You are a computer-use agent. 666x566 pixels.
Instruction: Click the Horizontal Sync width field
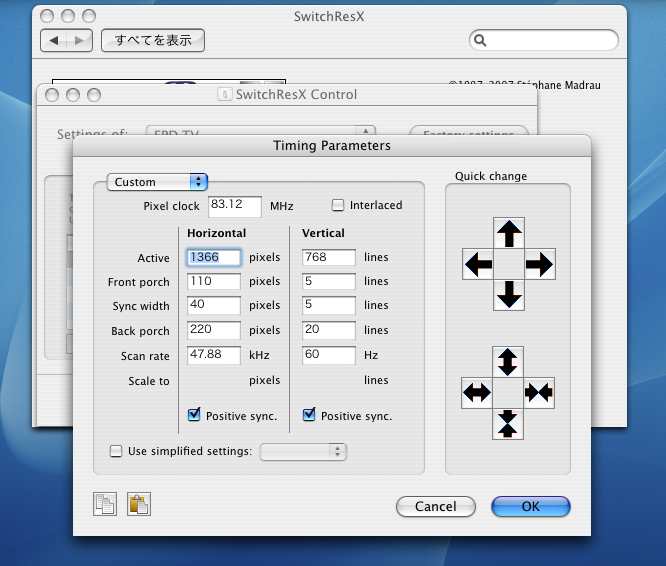(x=214, y=306)
